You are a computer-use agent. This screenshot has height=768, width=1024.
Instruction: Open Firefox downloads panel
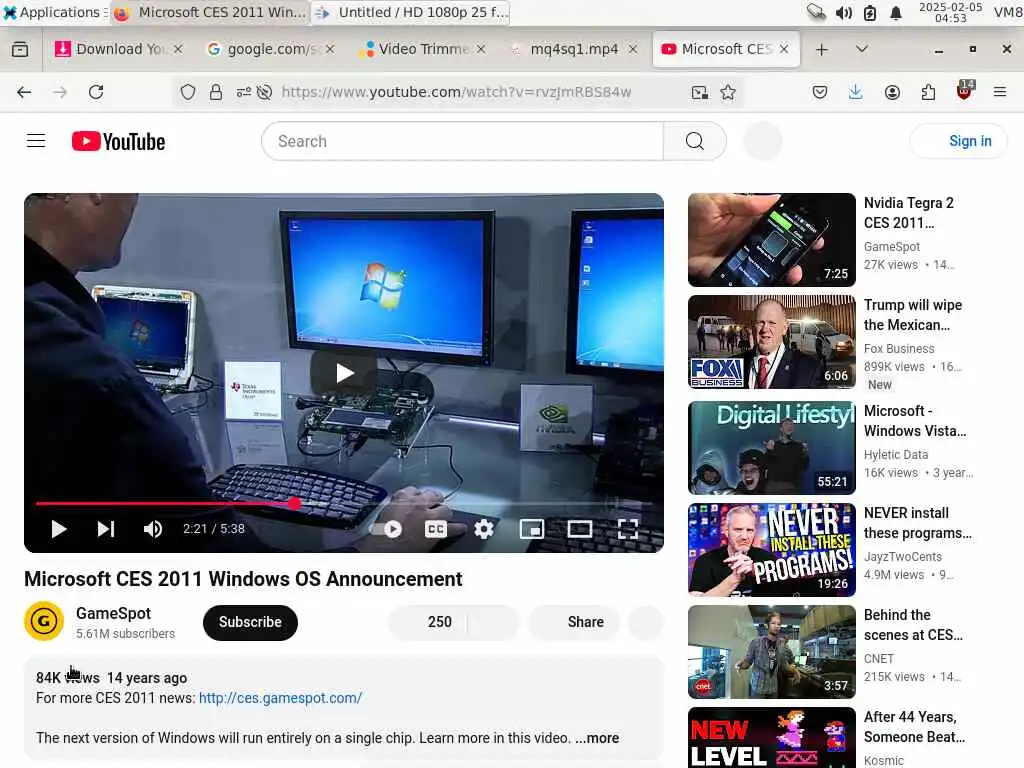(856, 92)
